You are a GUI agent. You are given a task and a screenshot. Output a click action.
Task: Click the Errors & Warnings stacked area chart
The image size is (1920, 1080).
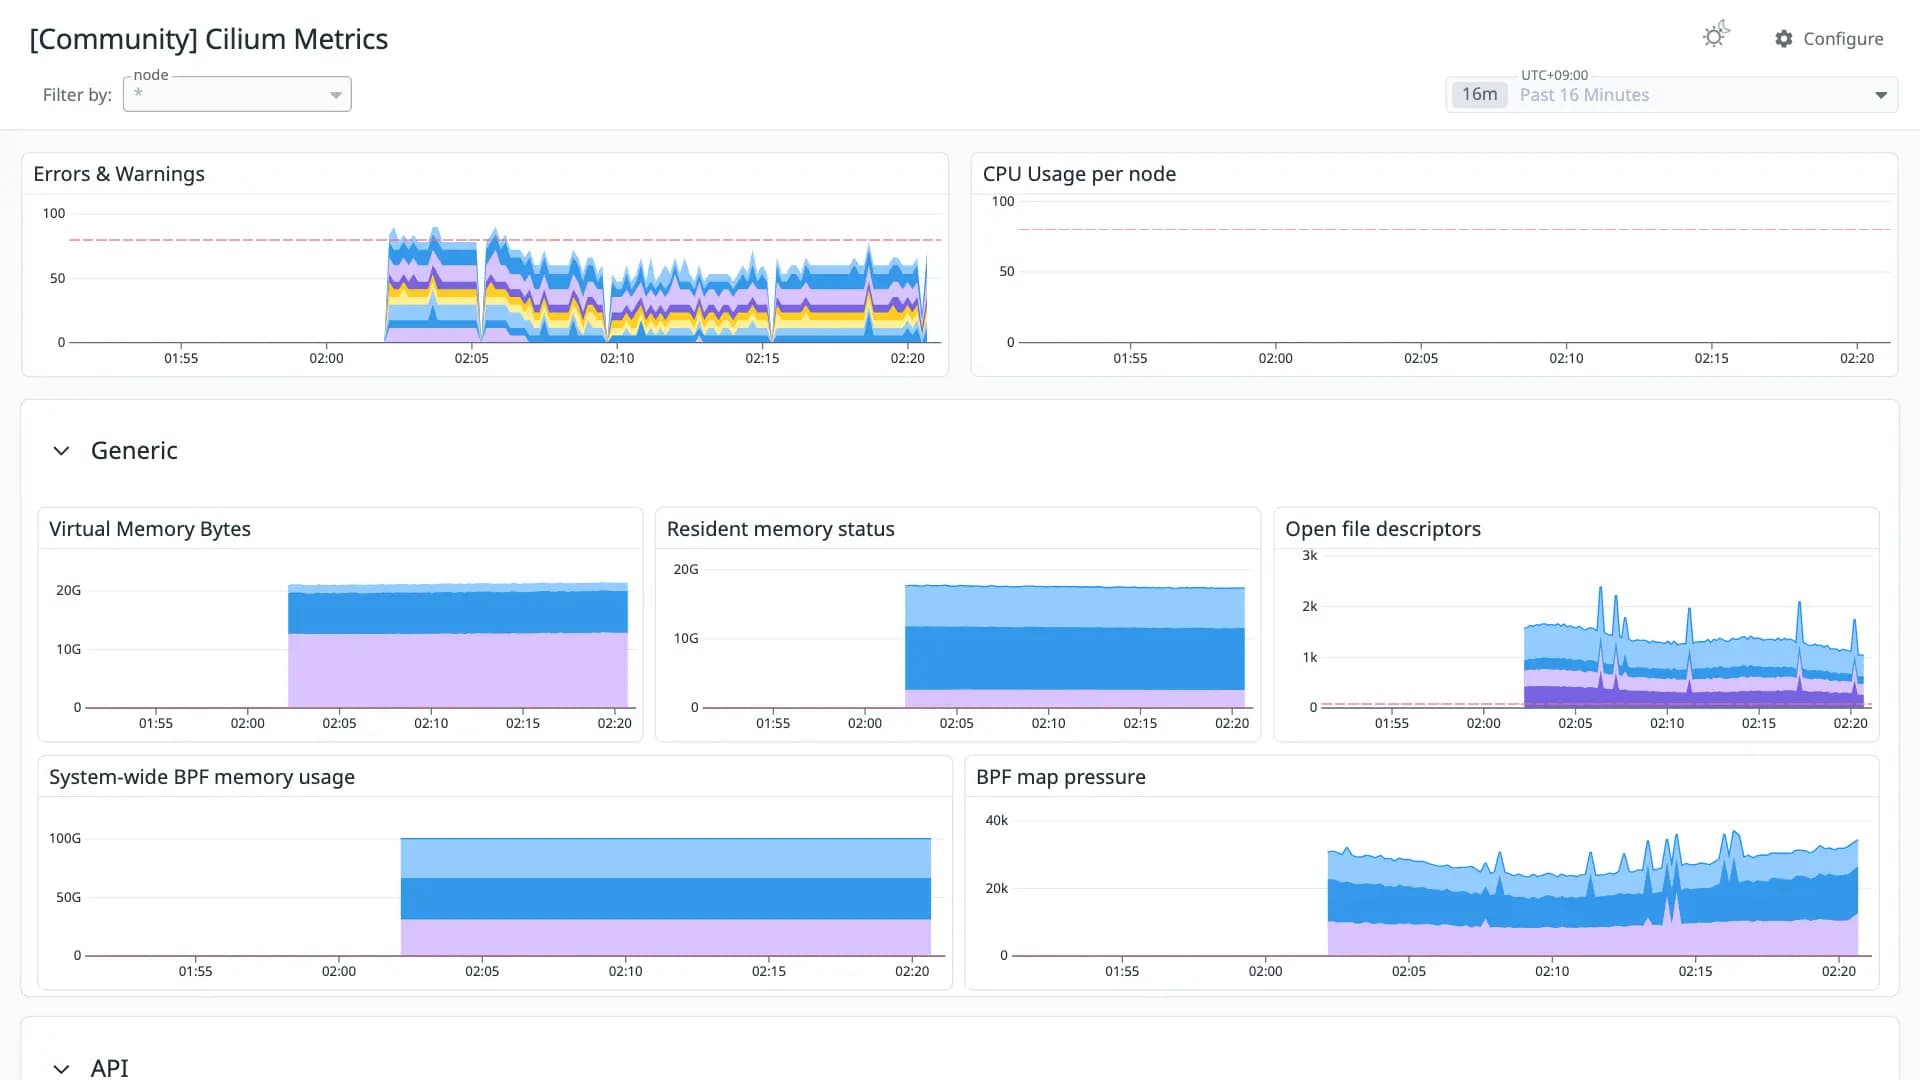(x=505, y=277)
